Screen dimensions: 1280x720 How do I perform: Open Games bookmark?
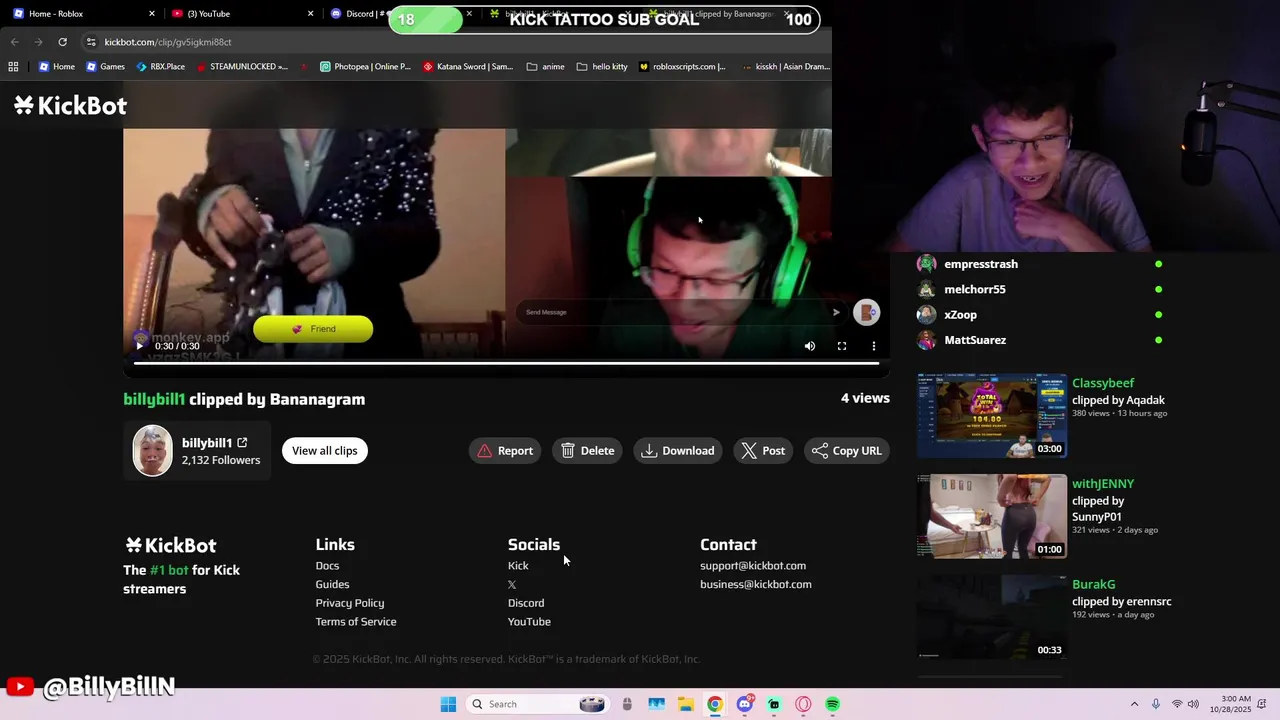coord(105,67)
